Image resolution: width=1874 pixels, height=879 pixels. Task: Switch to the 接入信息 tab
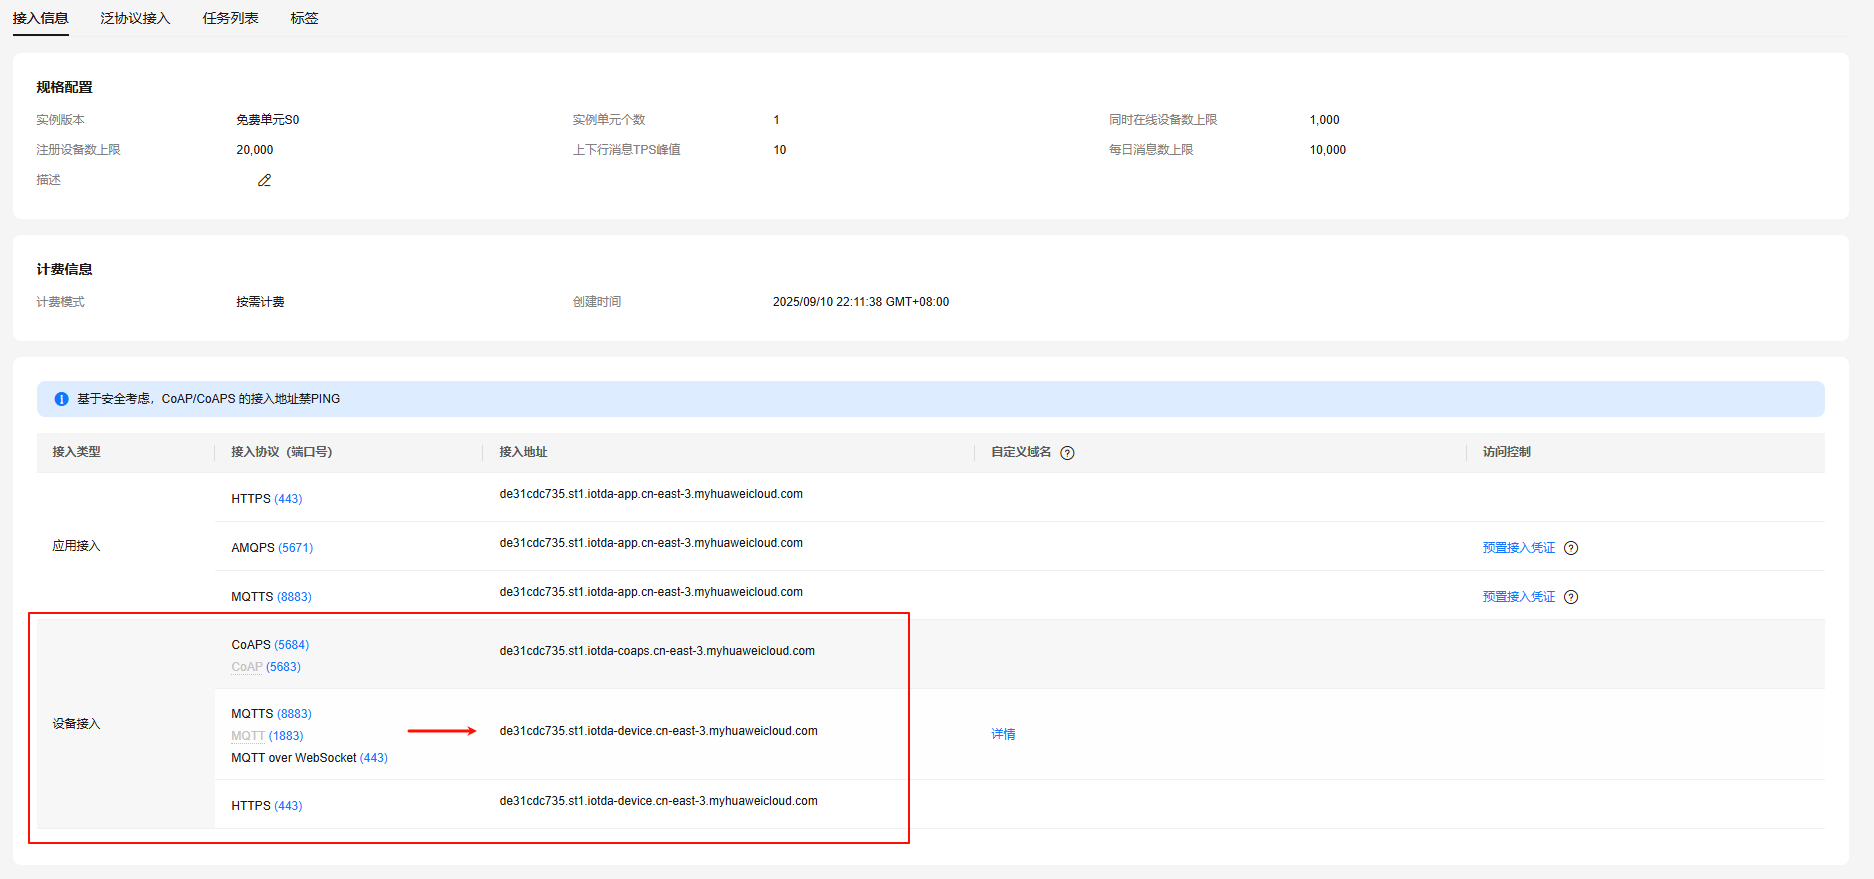pyautogui.click(x=41, y=18)
